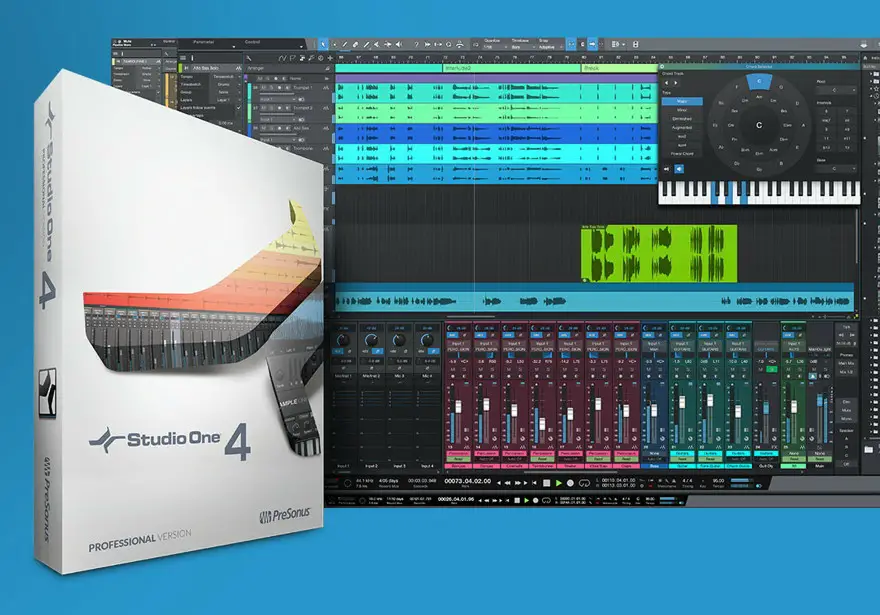Show automation curve icon above track list
This screenshot has height=615, width=880.
[x=282, y=58]
